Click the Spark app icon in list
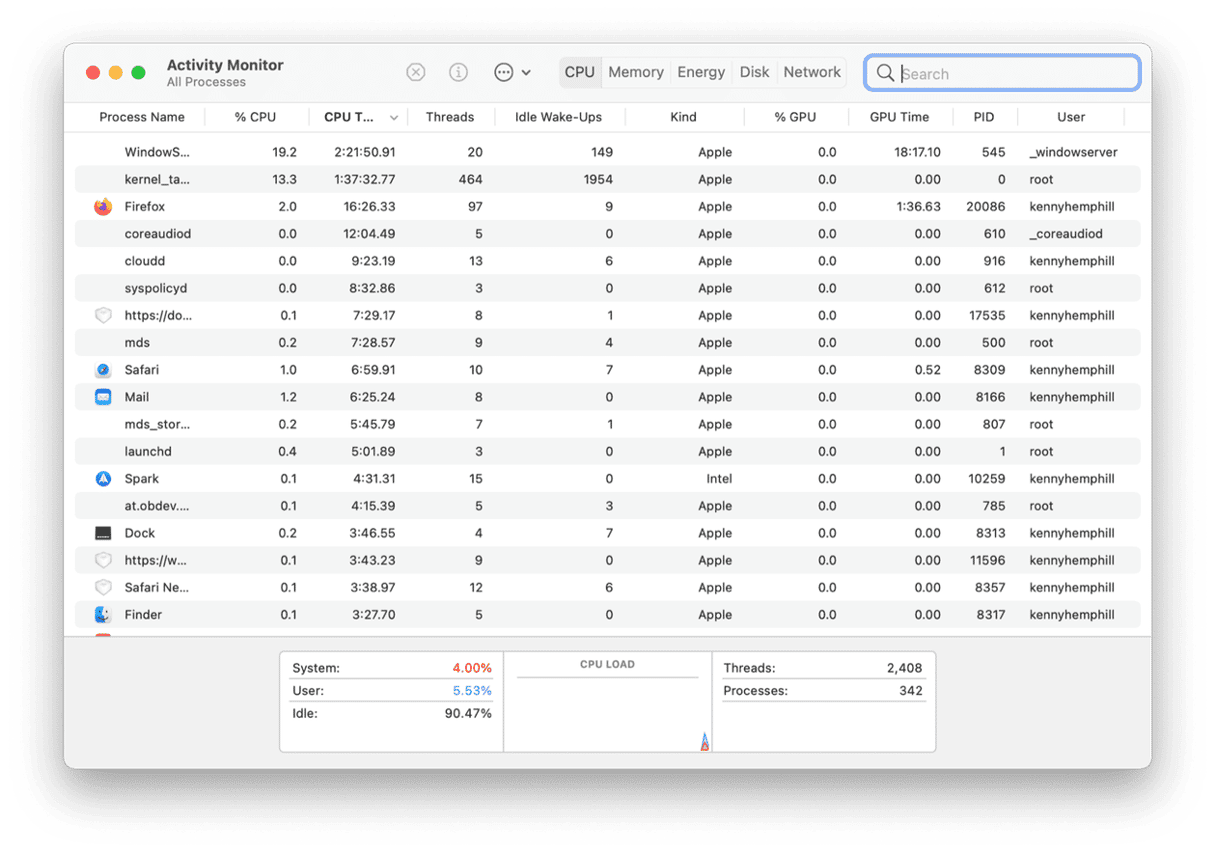This screenshot has width=1216, height=853. click(x=103, y=479)
